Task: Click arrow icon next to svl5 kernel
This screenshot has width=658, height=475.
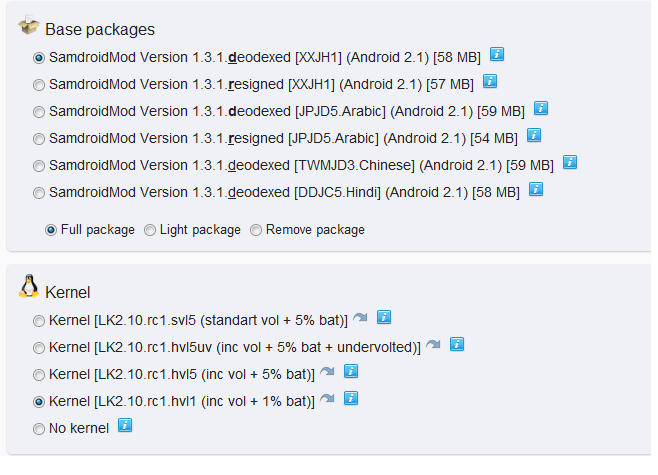Action: (x=360, y=318)
